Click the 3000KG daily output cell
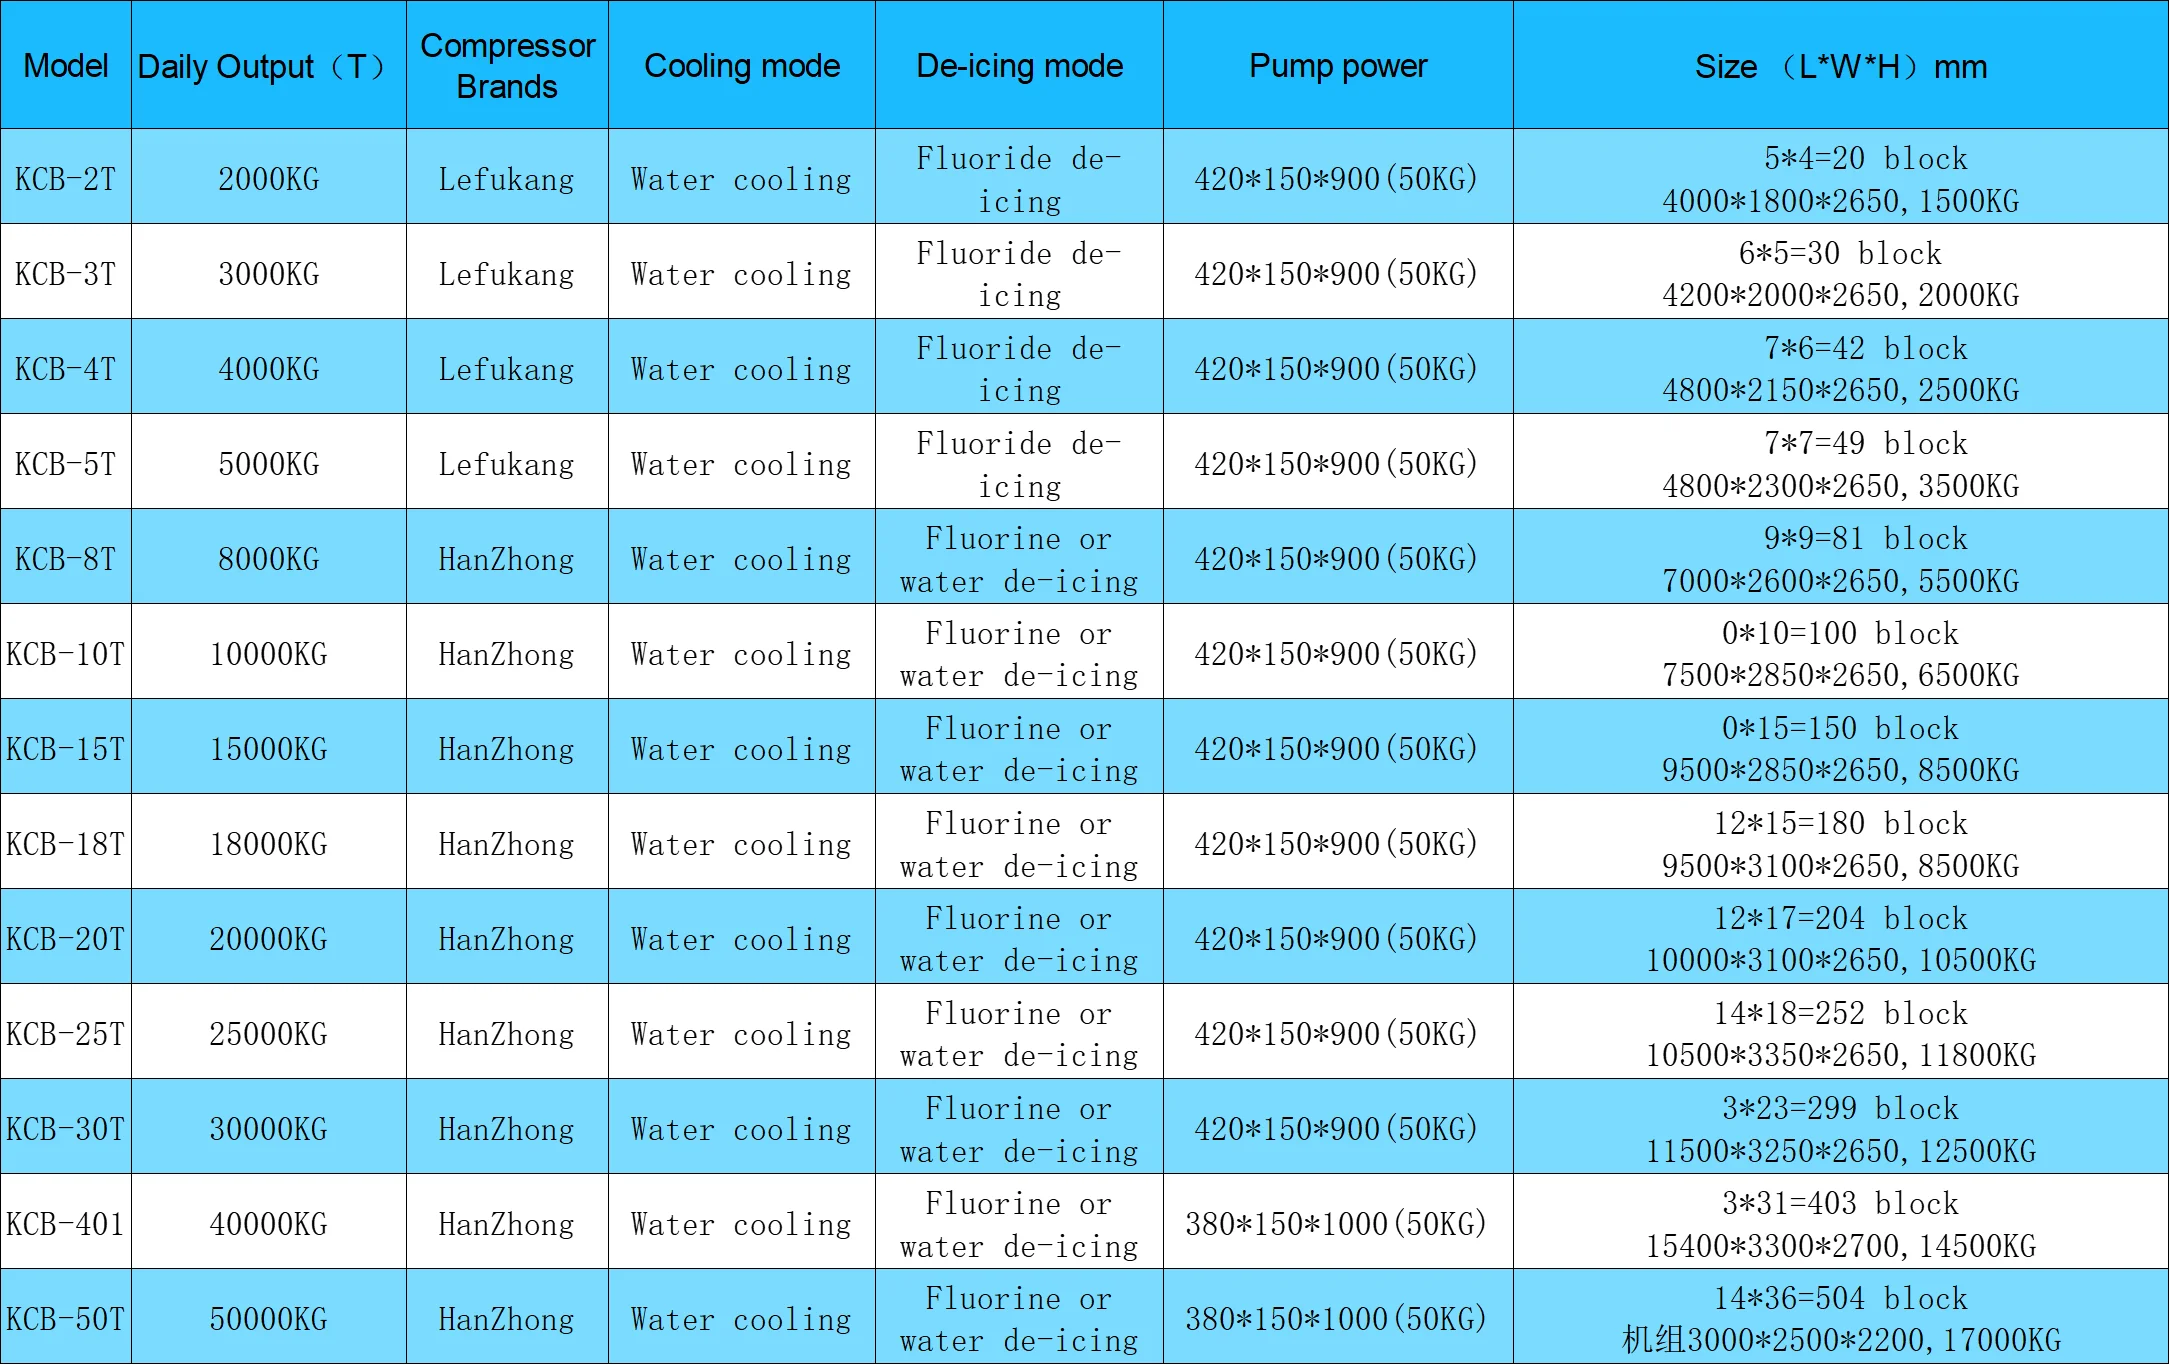2170x1365 pixels. click(268, 274)
